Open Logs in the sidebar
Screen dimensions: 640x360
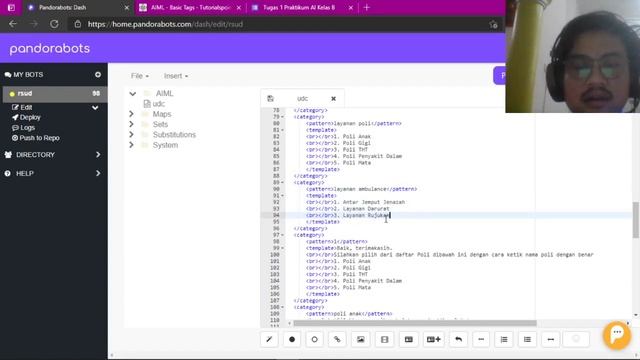(x=23, y=128)
